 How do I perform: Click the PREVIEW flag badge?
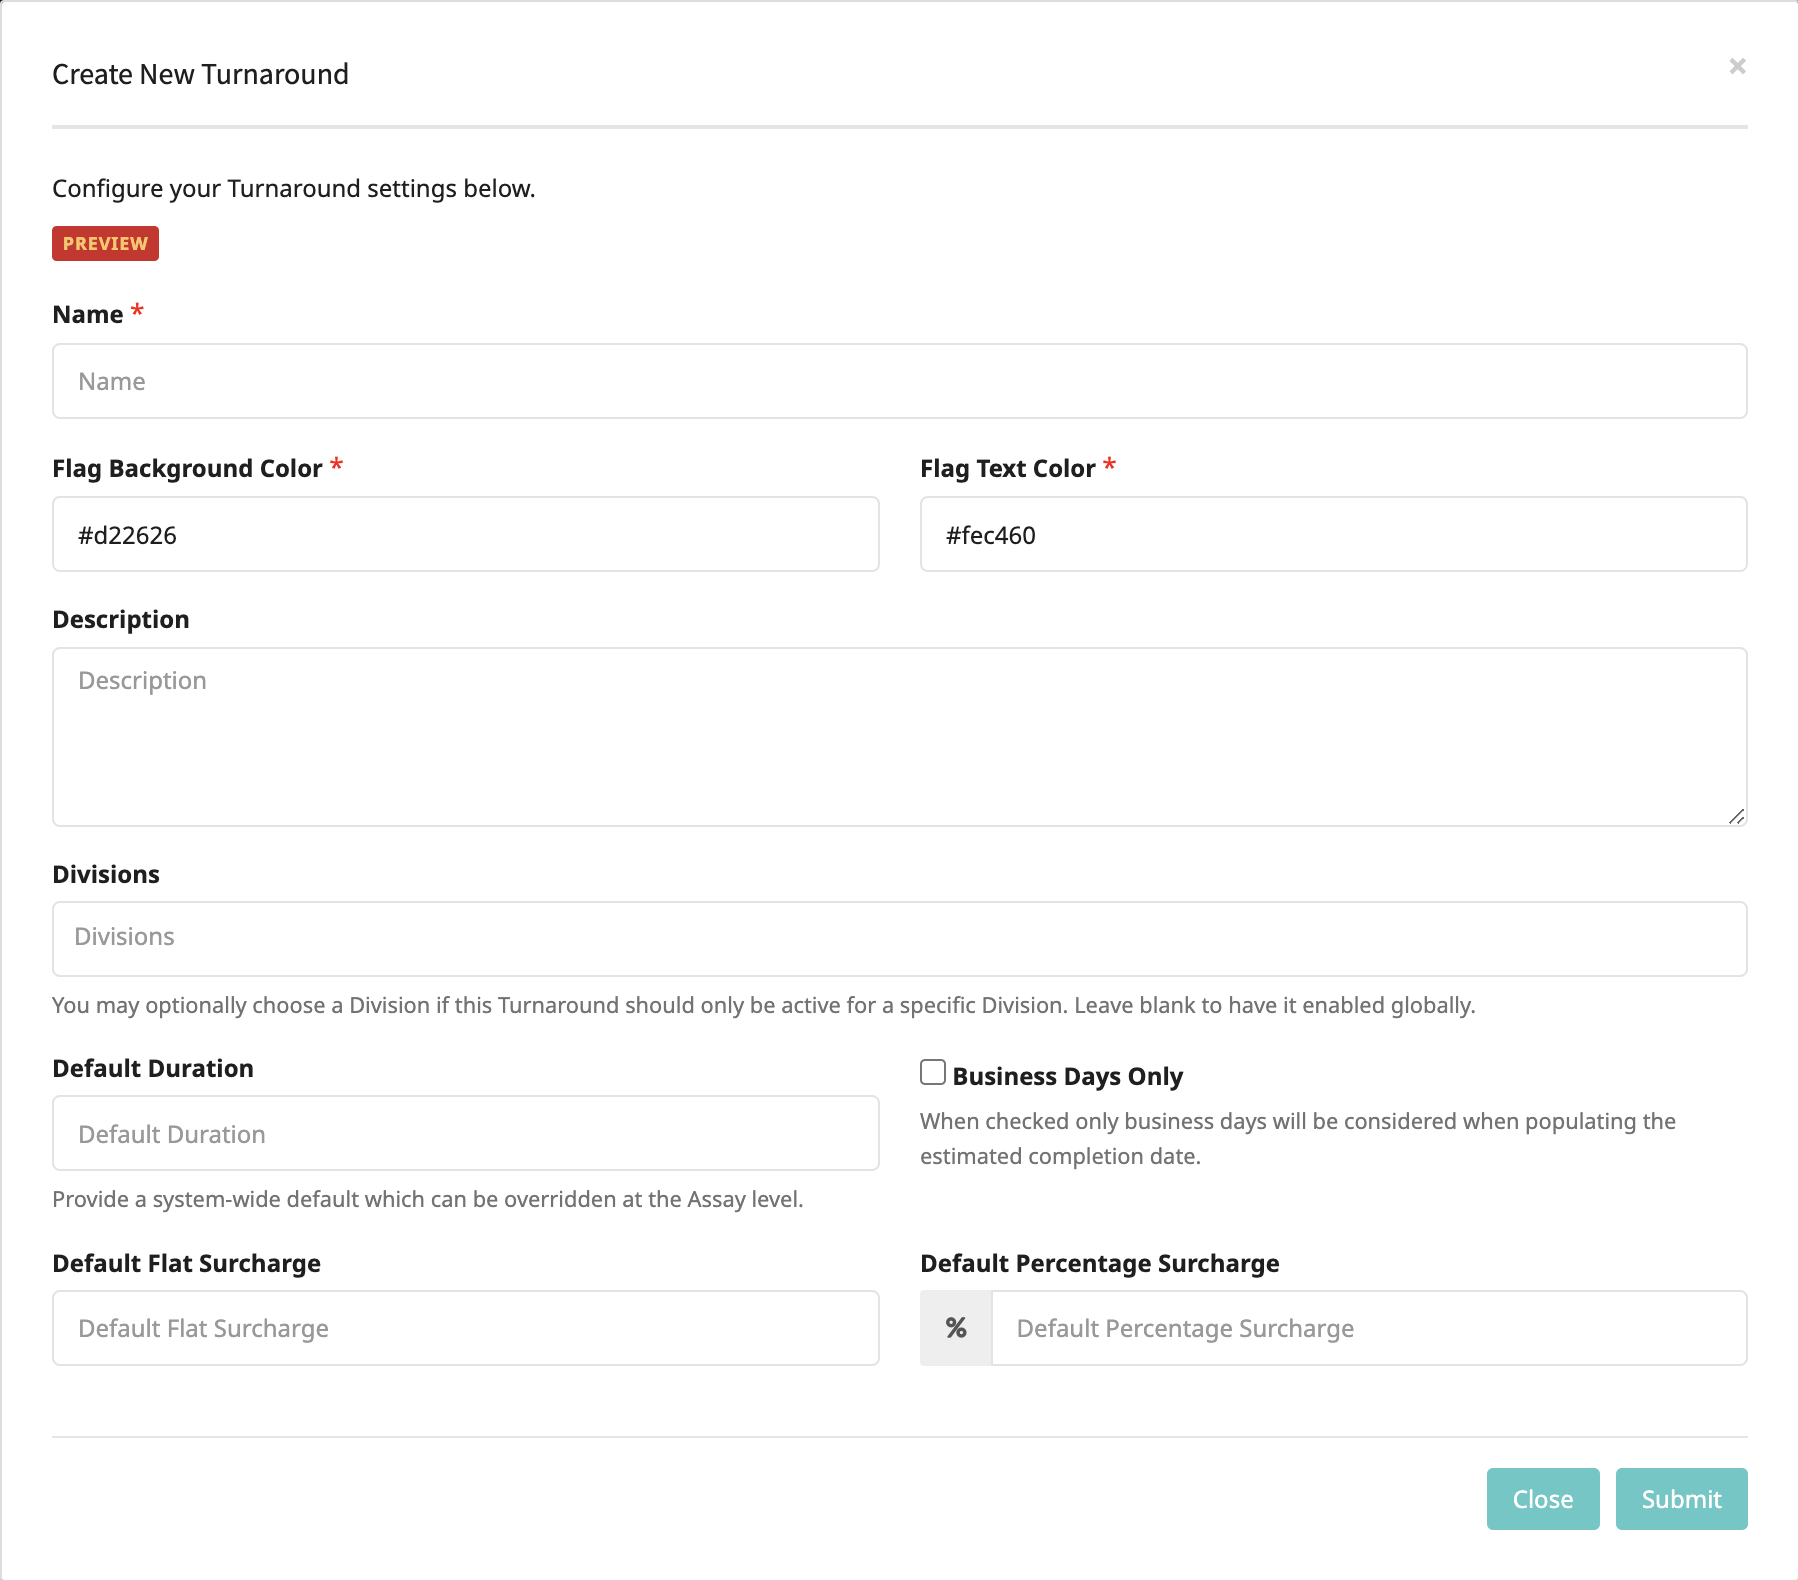pos(105,243)
